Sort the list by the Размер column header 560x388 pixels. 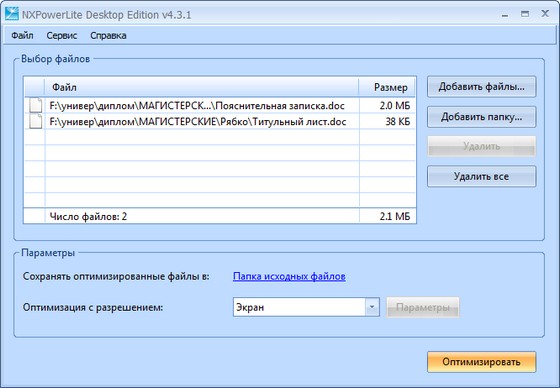[x=388, y=87]
